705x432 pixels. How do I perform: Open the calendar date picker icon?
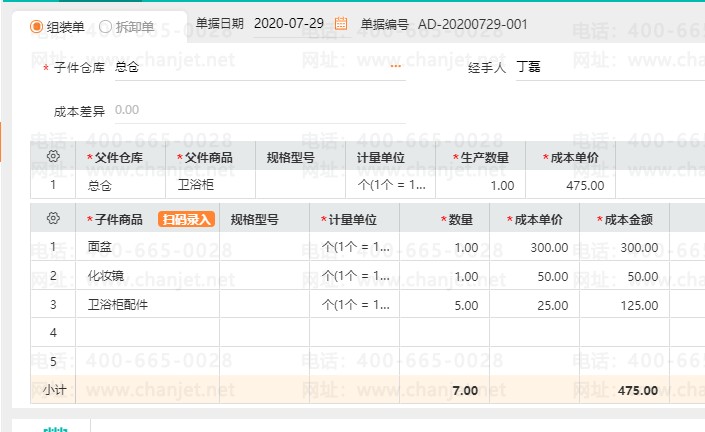(341, 24)
